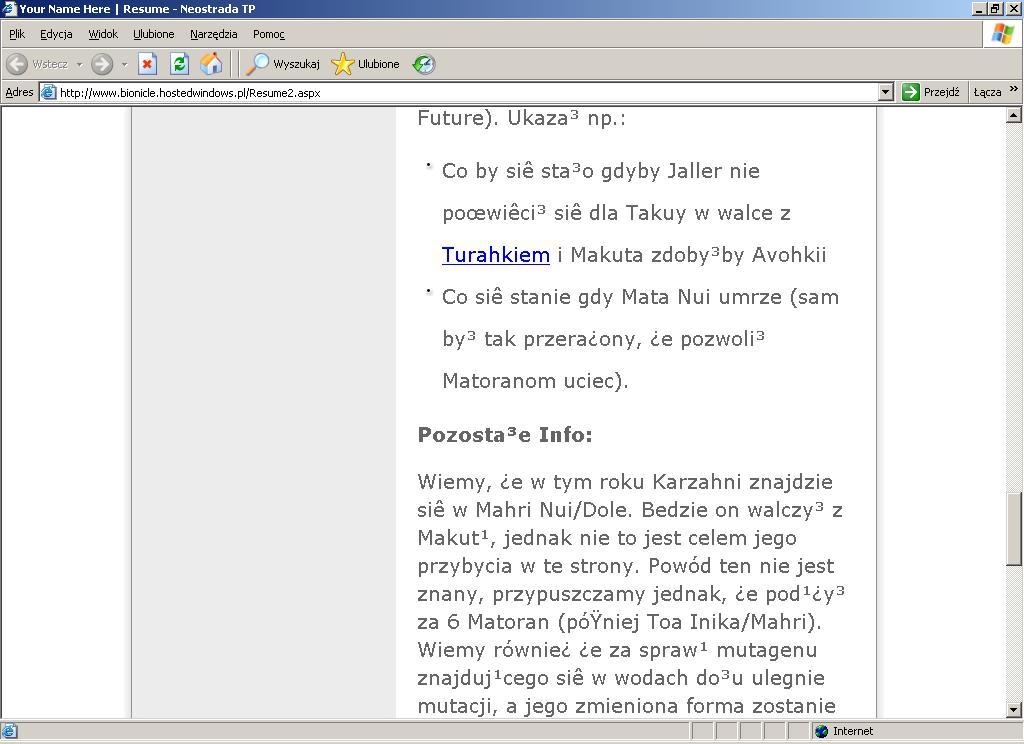Open the Narzędzia menu
1024x744 pixels.
click(x=214, y=34)
